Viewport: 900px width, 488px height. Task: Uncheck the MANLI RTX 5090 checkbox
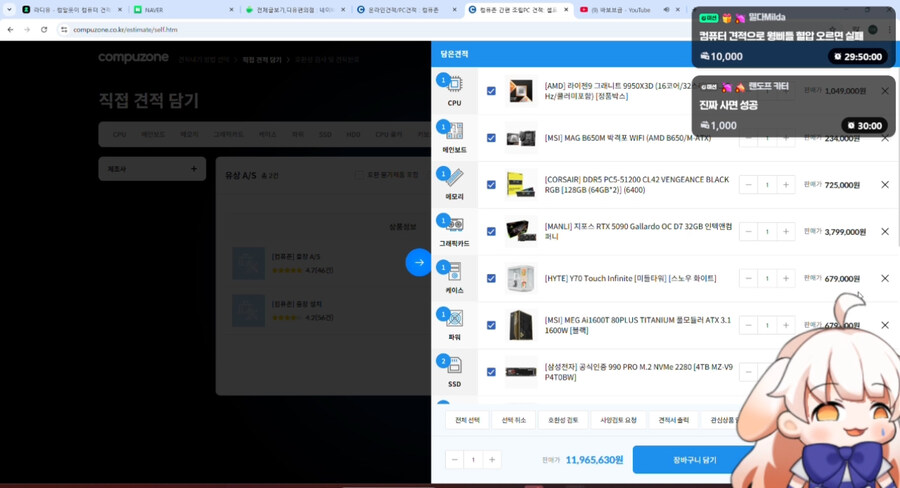pos(491,231)
